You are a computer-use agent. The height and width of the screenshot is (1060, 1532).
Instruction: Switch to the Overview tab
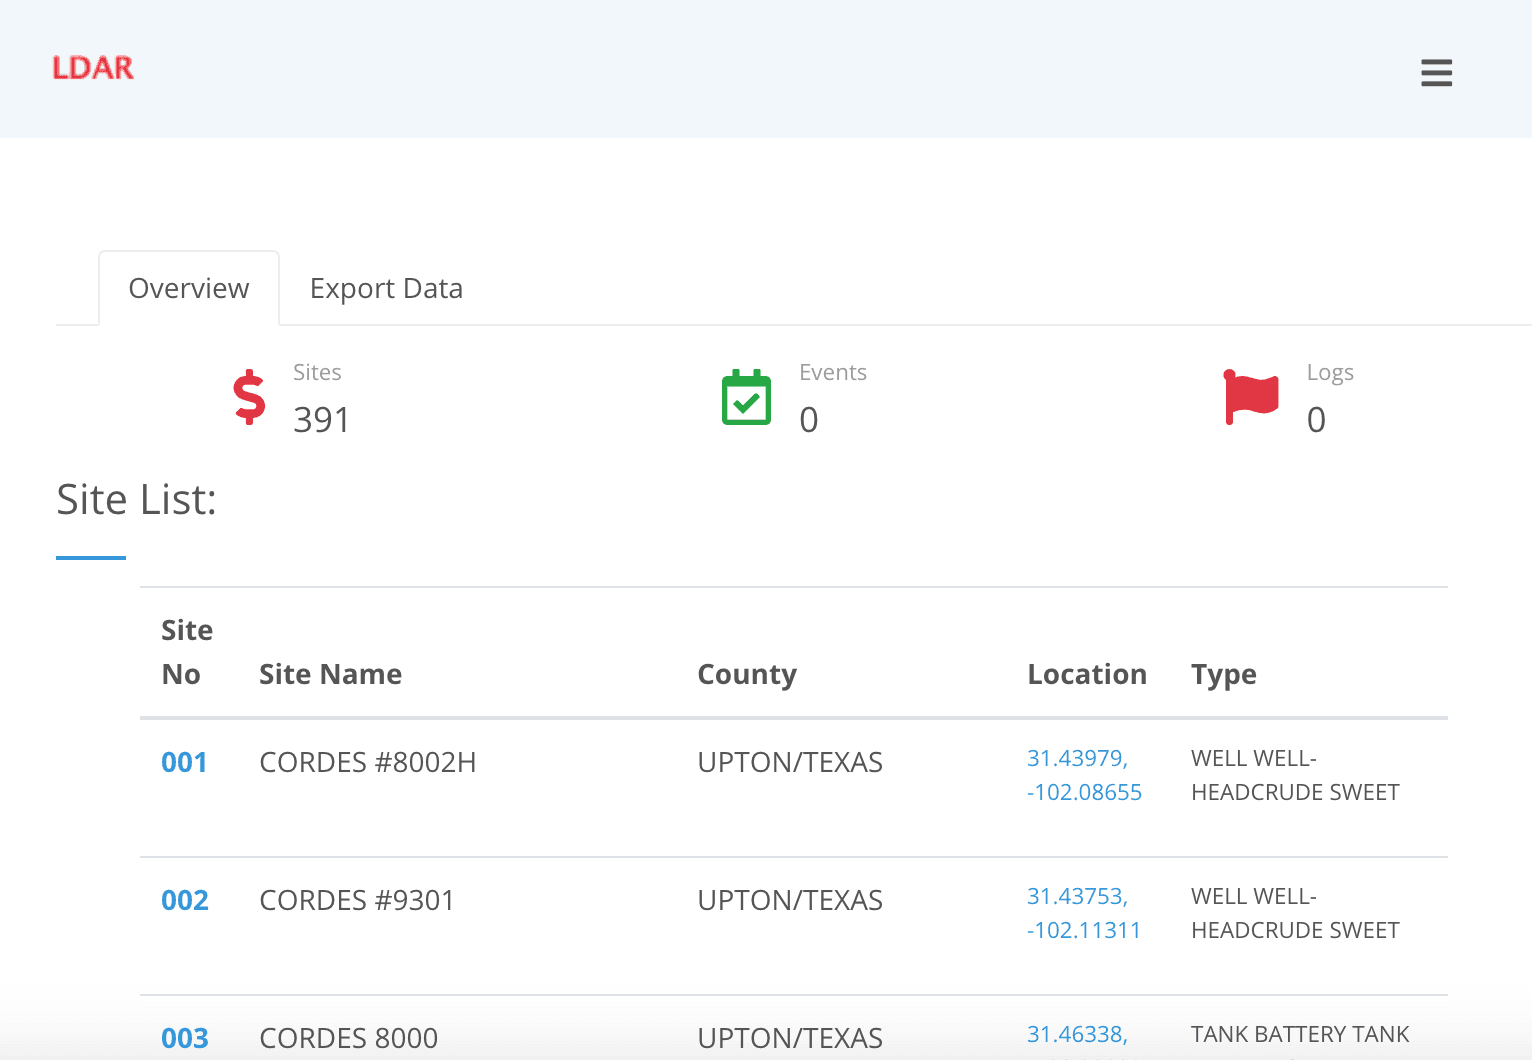189,288
